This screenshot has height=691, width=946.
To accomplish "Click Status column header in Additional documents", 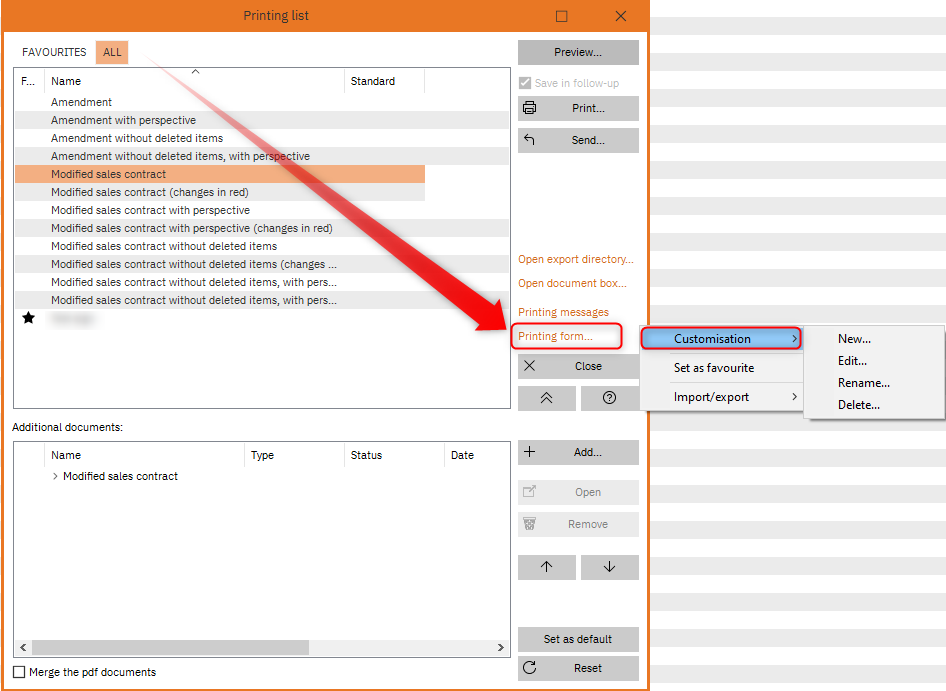I will tap(394, 455).
